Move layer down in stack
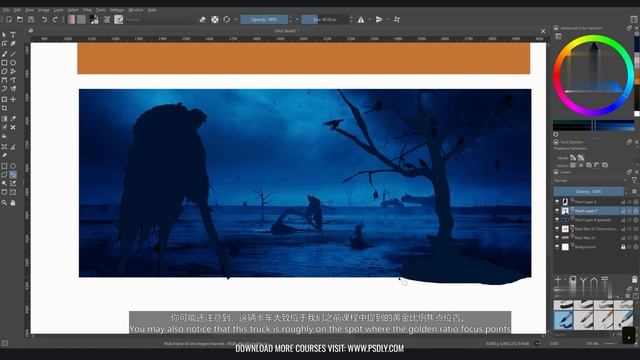640x360 pixels. pos(583,280)
